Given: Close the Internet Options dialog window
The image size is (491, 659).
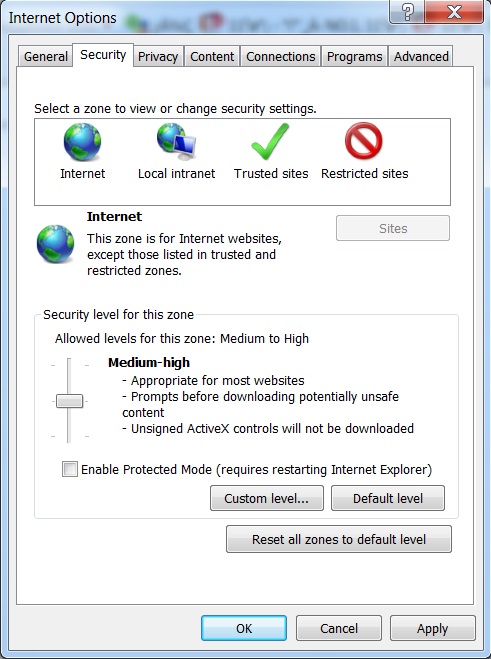Looking at the screenshot, I should [454, 12].
